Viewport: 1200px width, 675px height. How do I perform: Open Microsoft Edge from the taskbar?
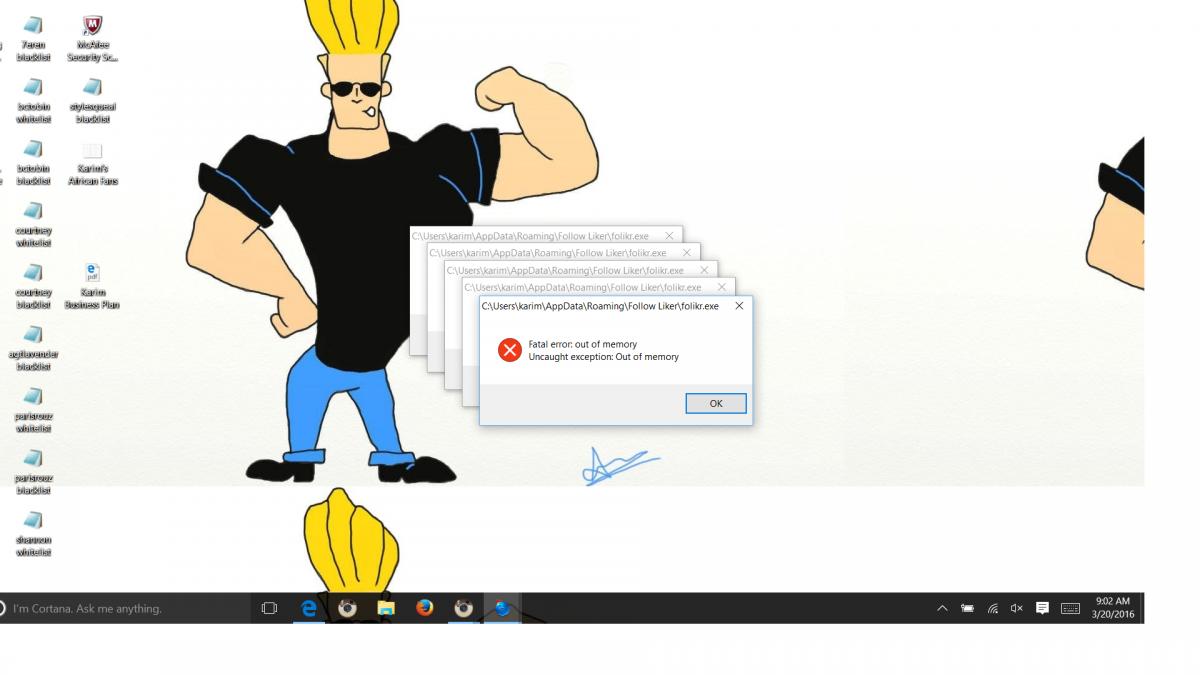coord(308,608)
